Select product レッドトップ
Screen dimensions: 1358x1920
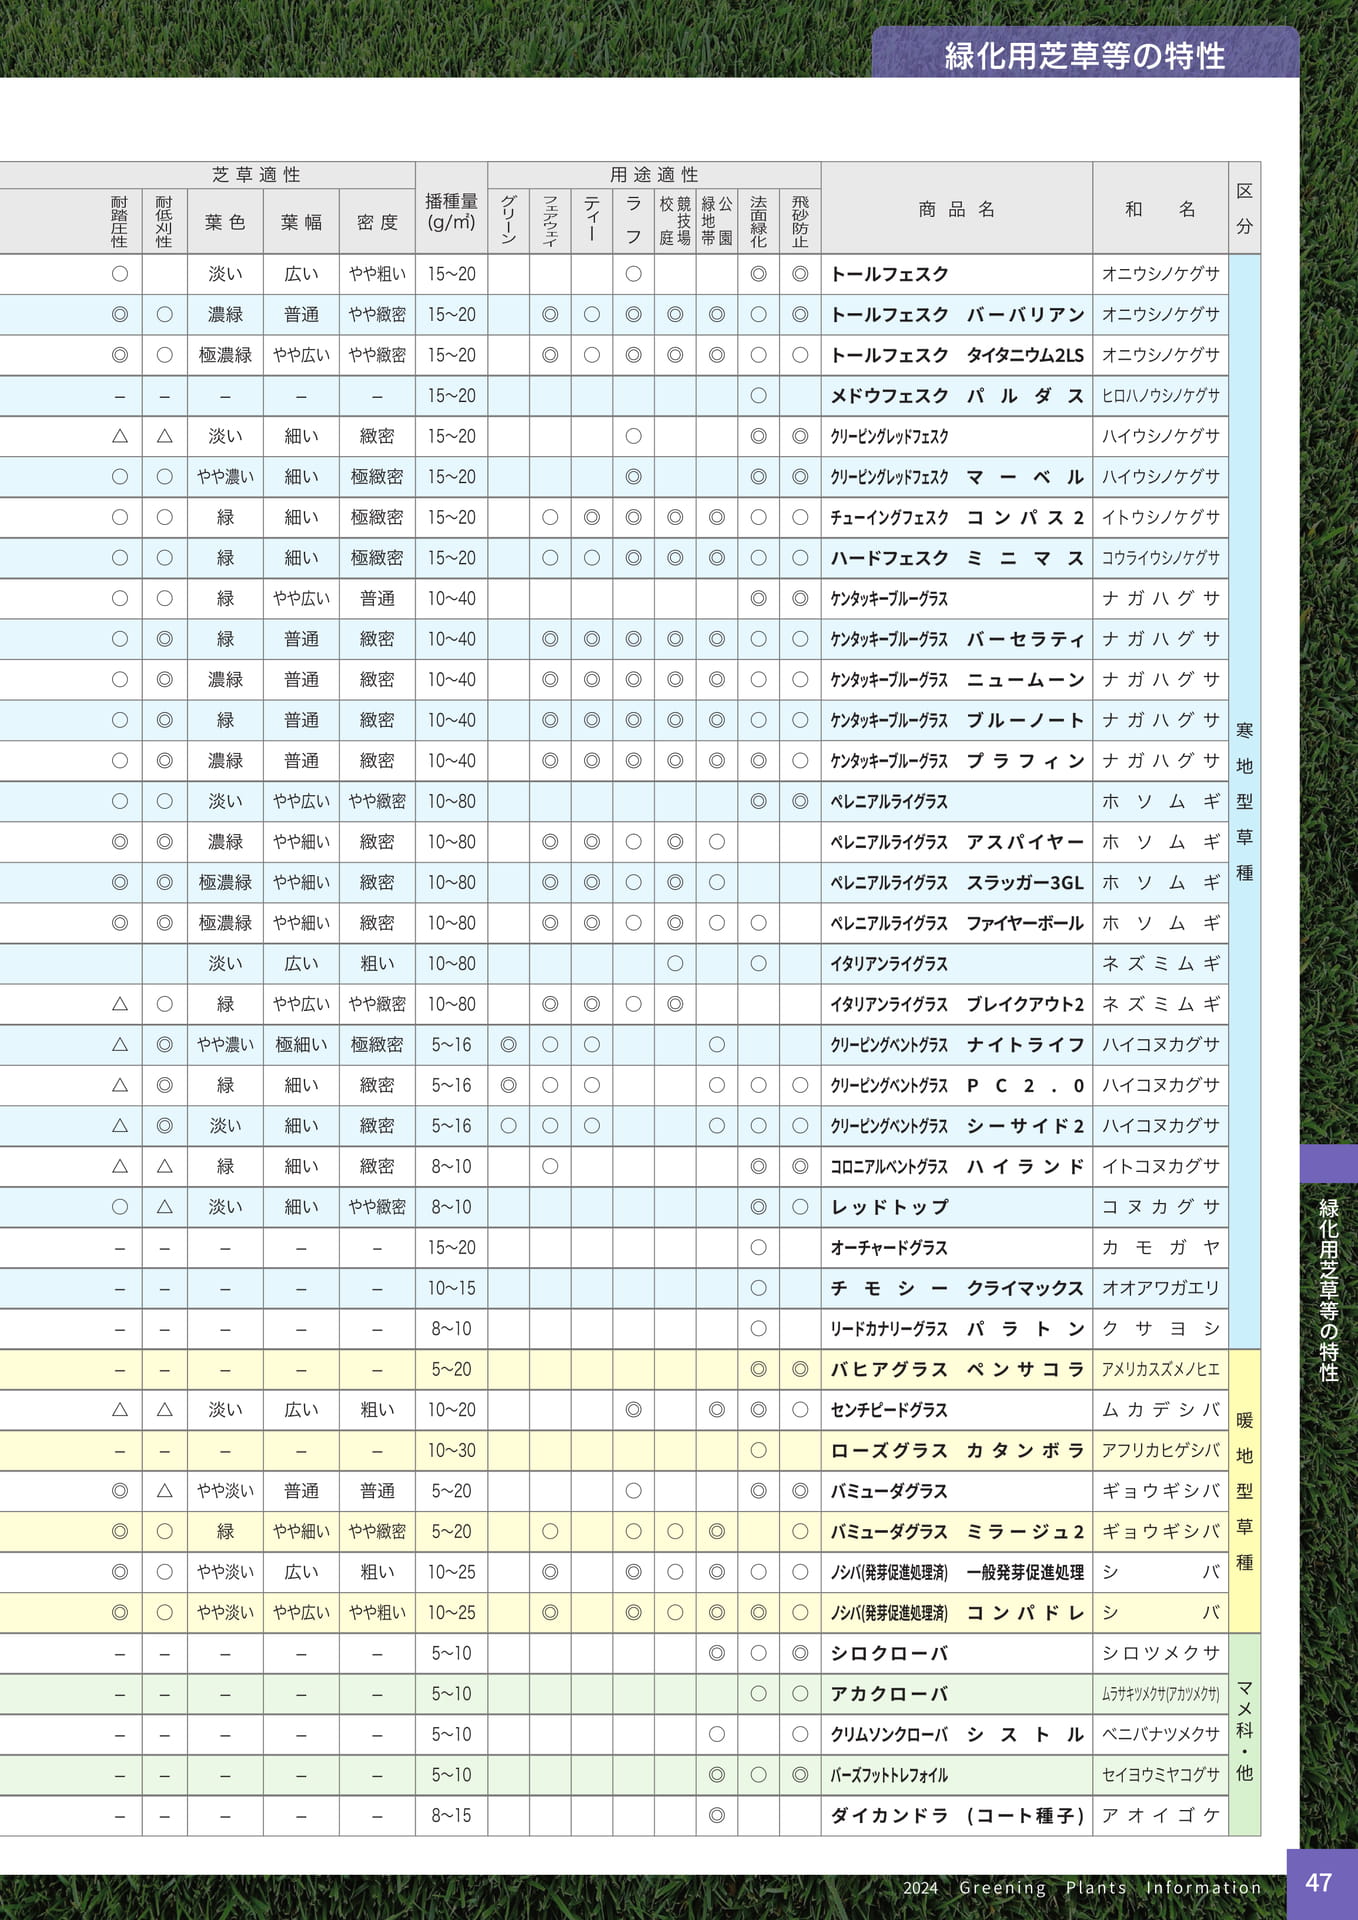click(x=890, y=1207)
